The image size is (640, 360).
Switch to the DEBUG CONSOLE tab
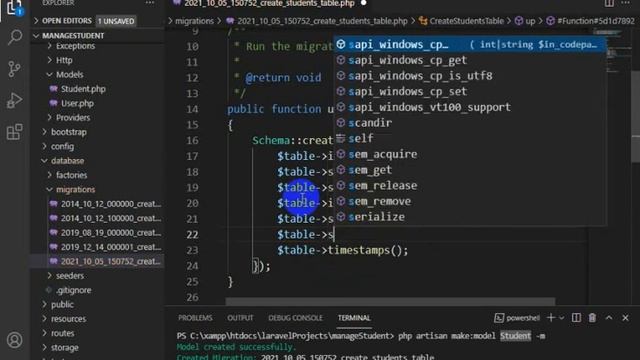pyautogui.click(x=296, y=318)
